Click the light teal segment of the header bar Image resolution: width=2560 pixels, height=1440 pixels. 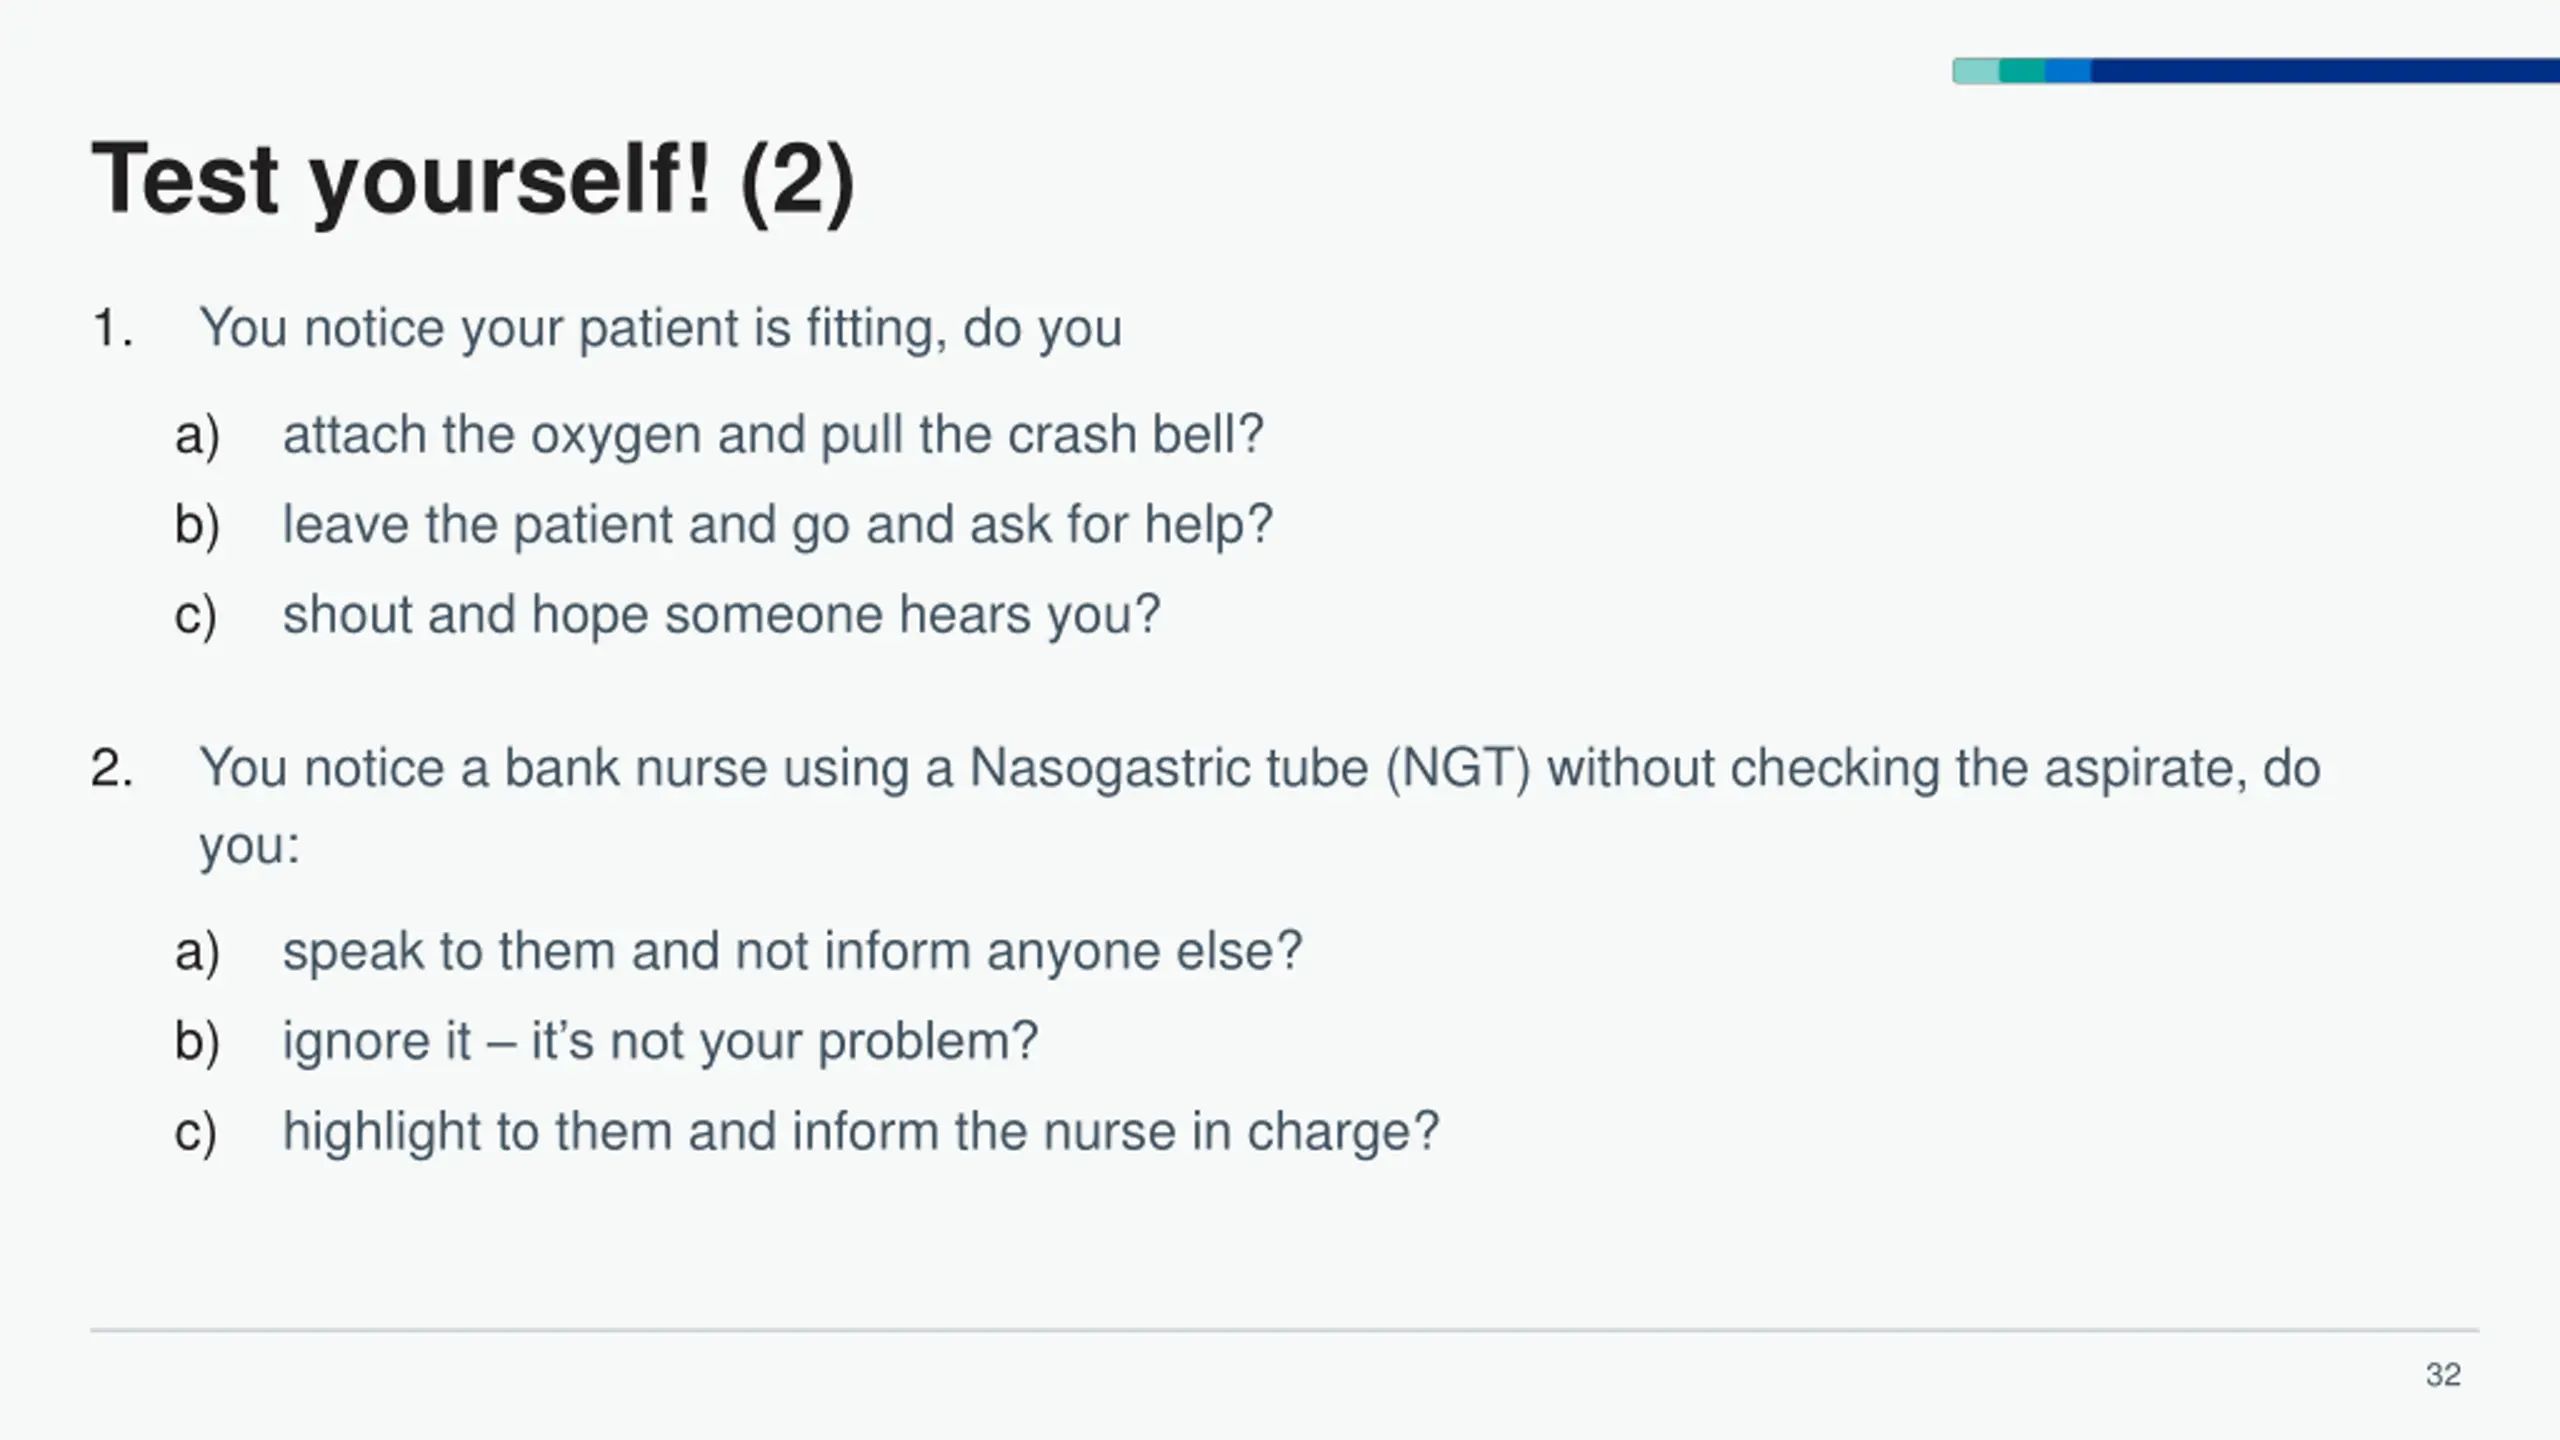point(1976,71)
